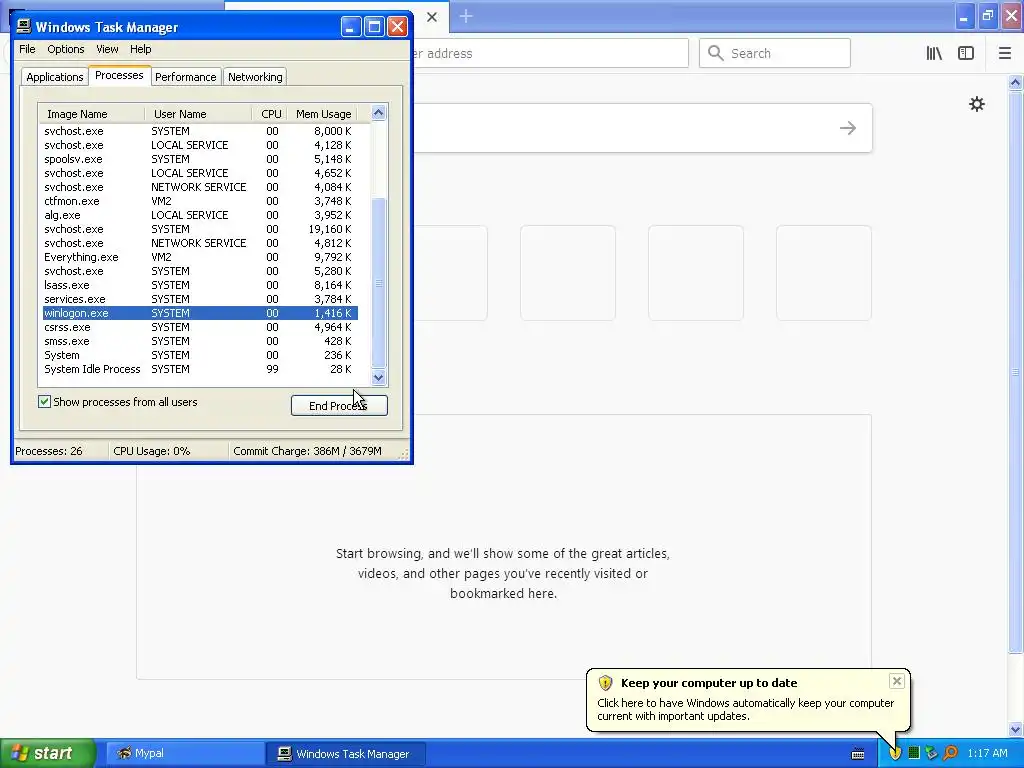
Task: Open new tab page settings gear
Action: 976,104
